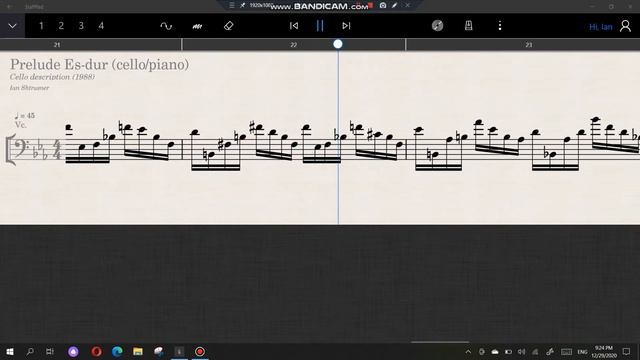Open the purple circle app on taskbar
The width and height of the screenshot is (640, 360).
pos(73,351)
